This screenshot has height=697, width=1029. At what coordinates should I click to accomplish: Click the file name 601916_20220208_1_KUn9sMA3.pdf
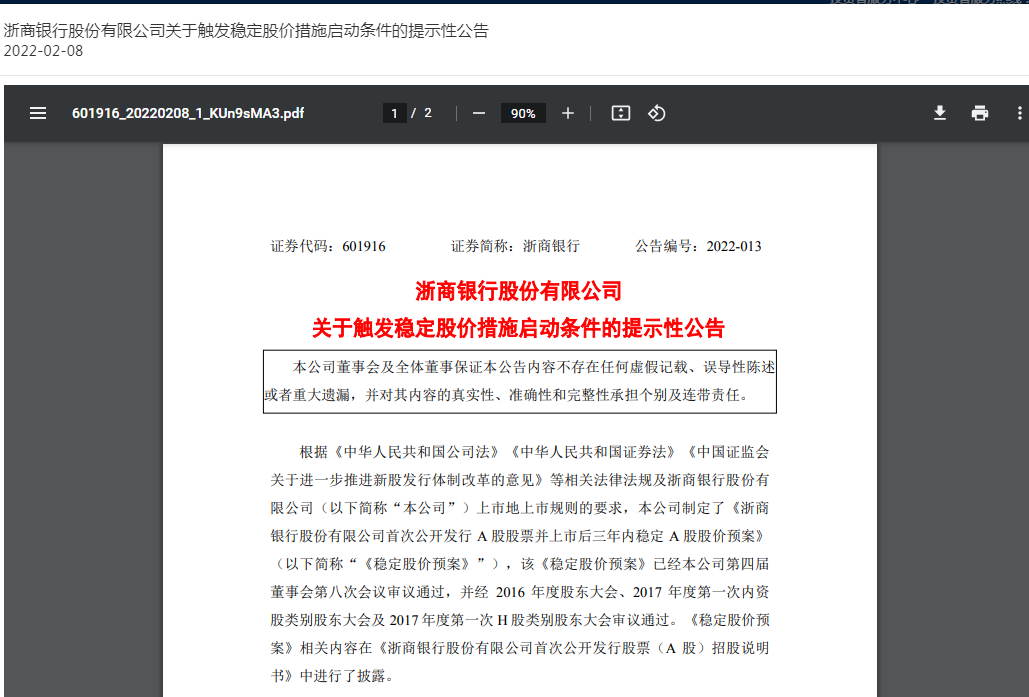click(x=188, y=114)
